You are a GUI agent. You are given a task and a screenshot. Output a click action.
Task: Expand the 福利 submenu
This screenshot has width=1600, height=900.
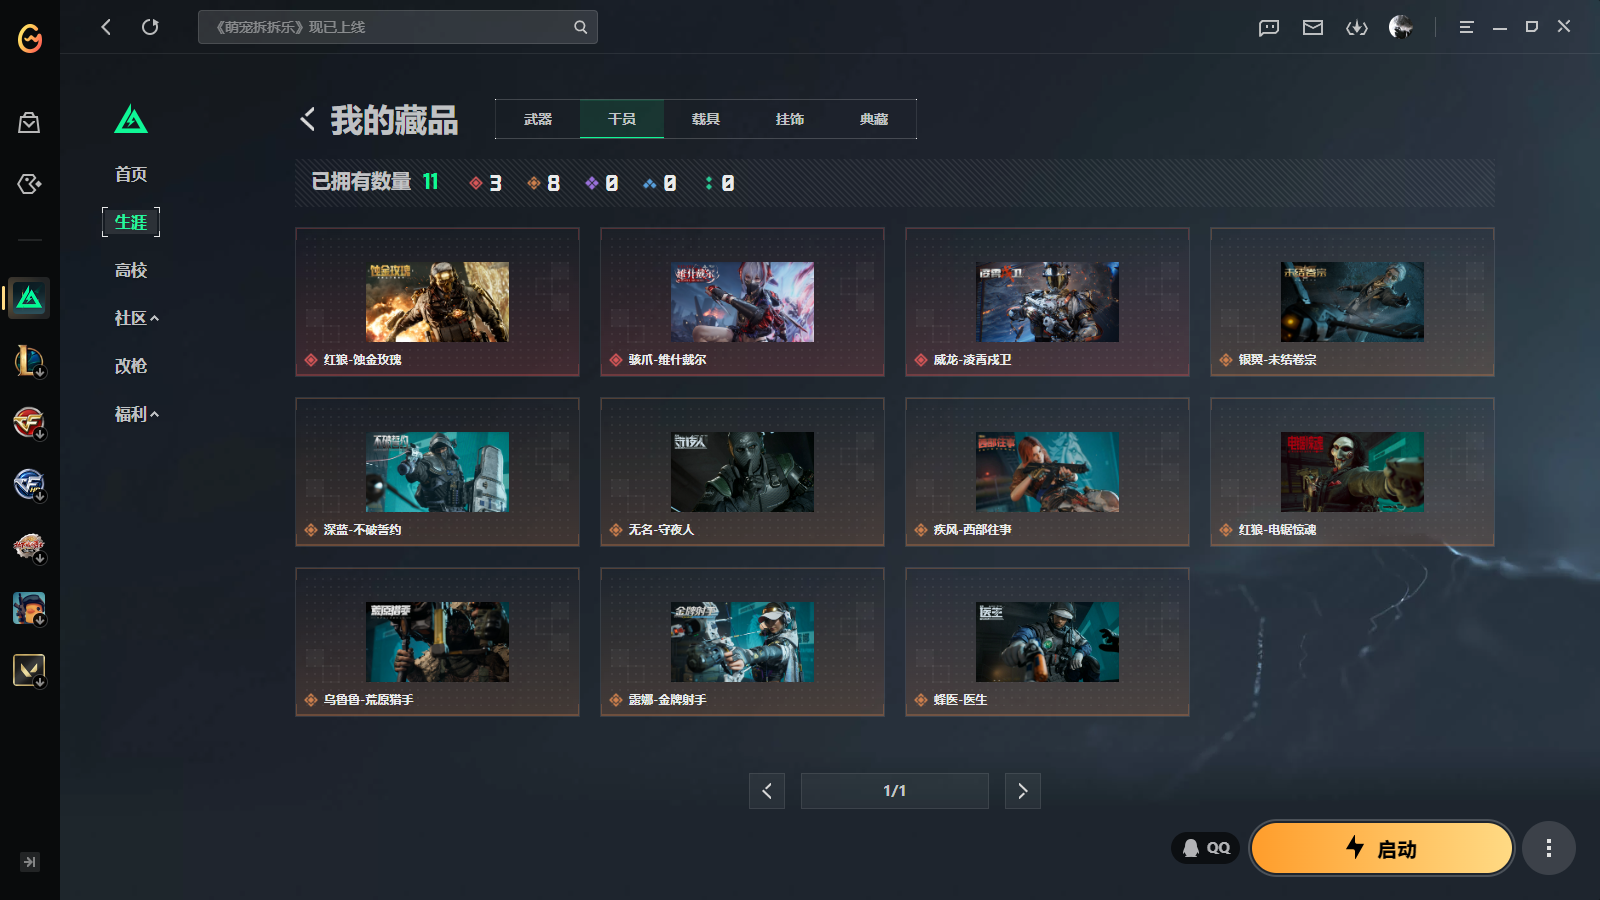point(137,414)
